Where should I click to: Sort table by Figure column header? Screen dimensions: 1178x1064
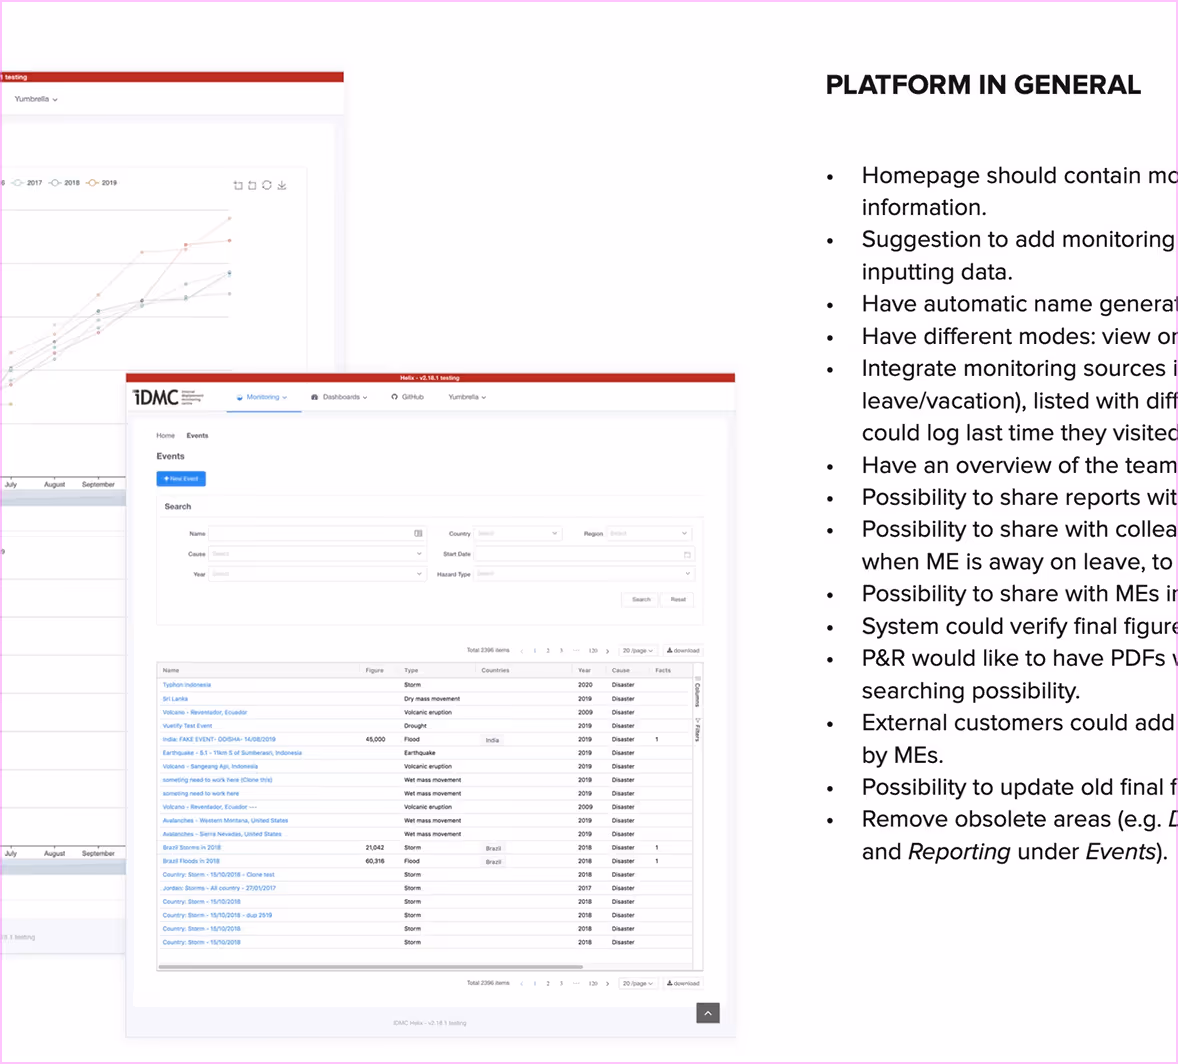[375, 670]
